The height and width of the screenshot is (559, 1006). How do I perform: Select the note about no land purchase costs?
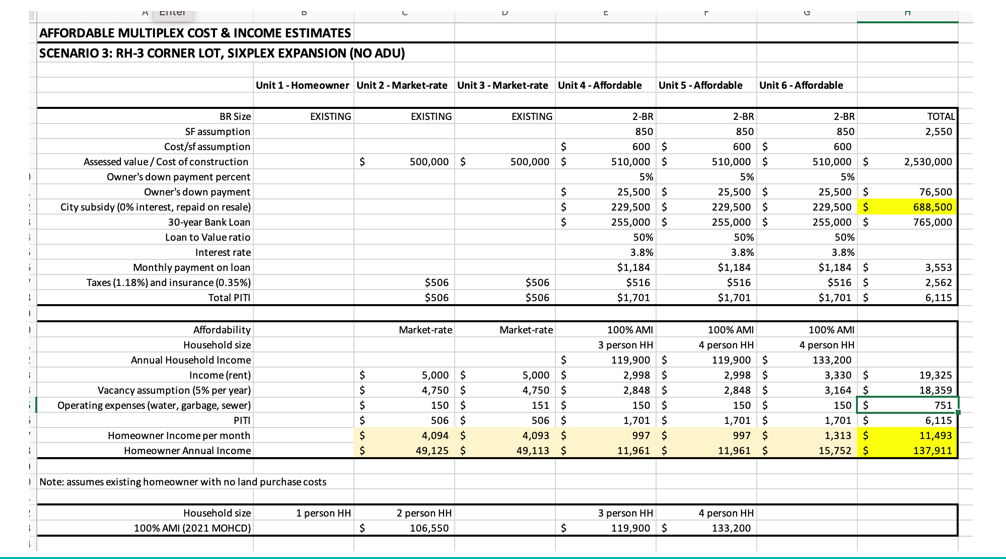(x=183, y=482)
